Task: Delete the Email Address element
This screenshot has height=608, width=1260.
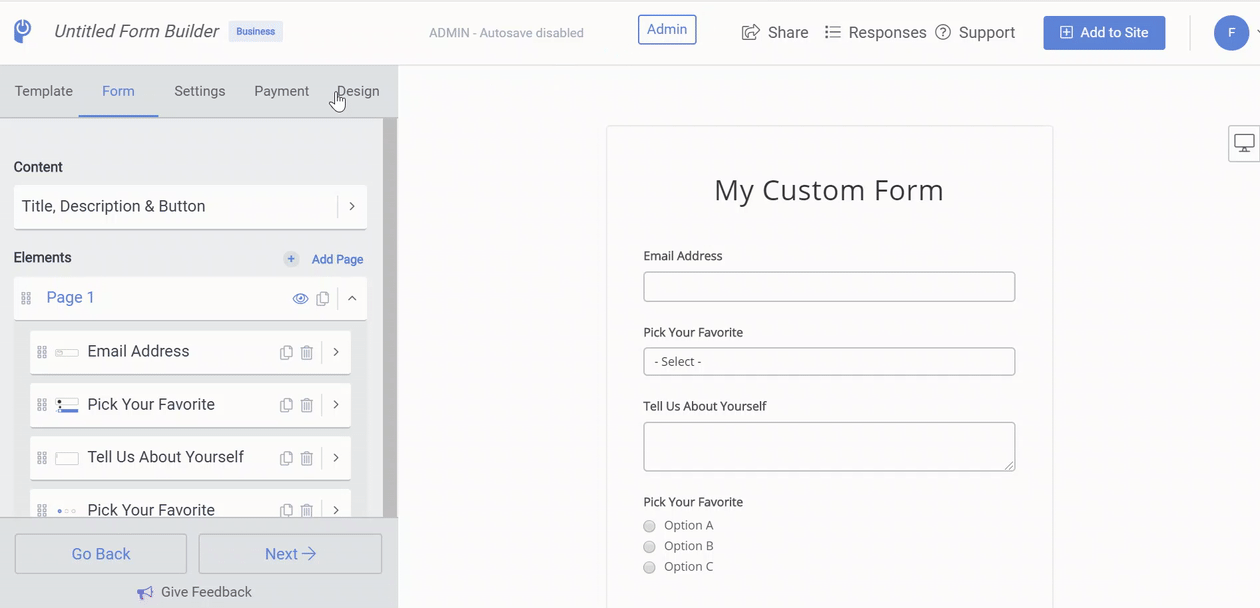Action: 307,352
